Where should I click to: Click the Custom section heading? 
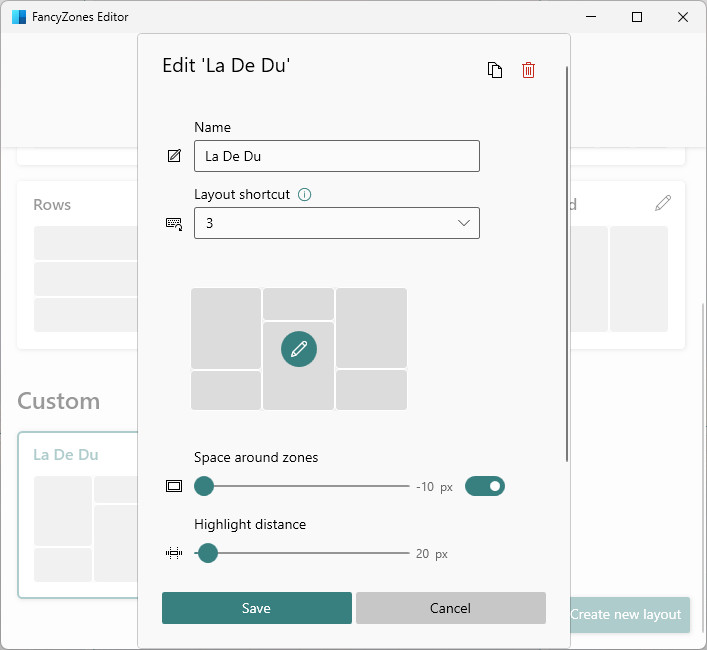[x=59, y=401]
